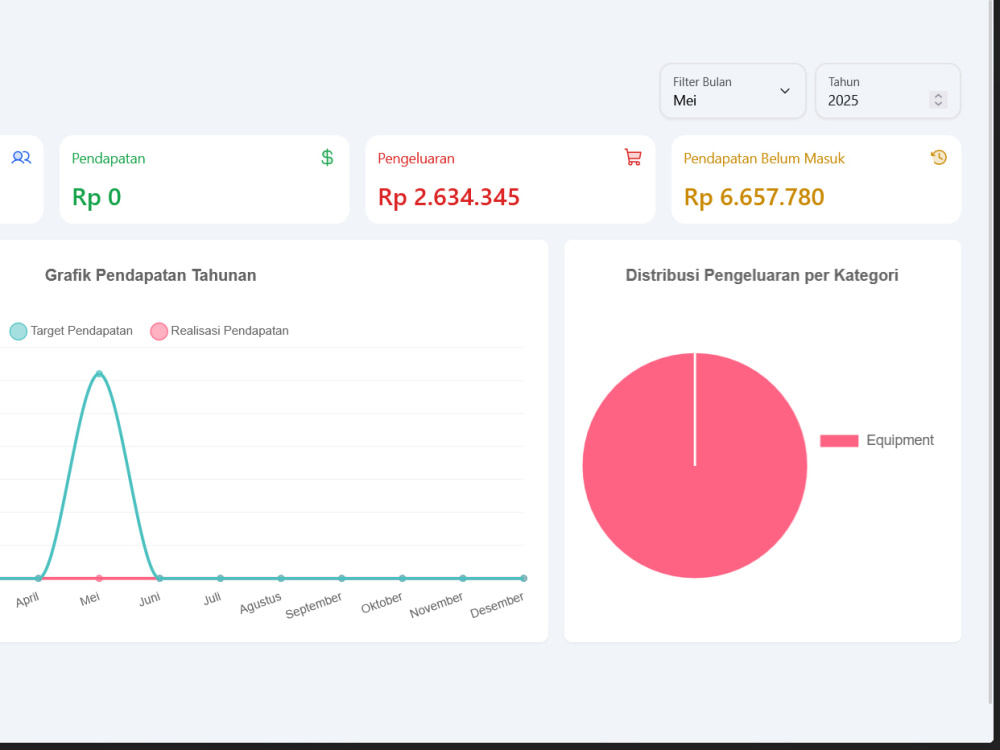
Task: Click the clock history icon on Pendapatan Belum Masuk
Action: pos(939,158)
